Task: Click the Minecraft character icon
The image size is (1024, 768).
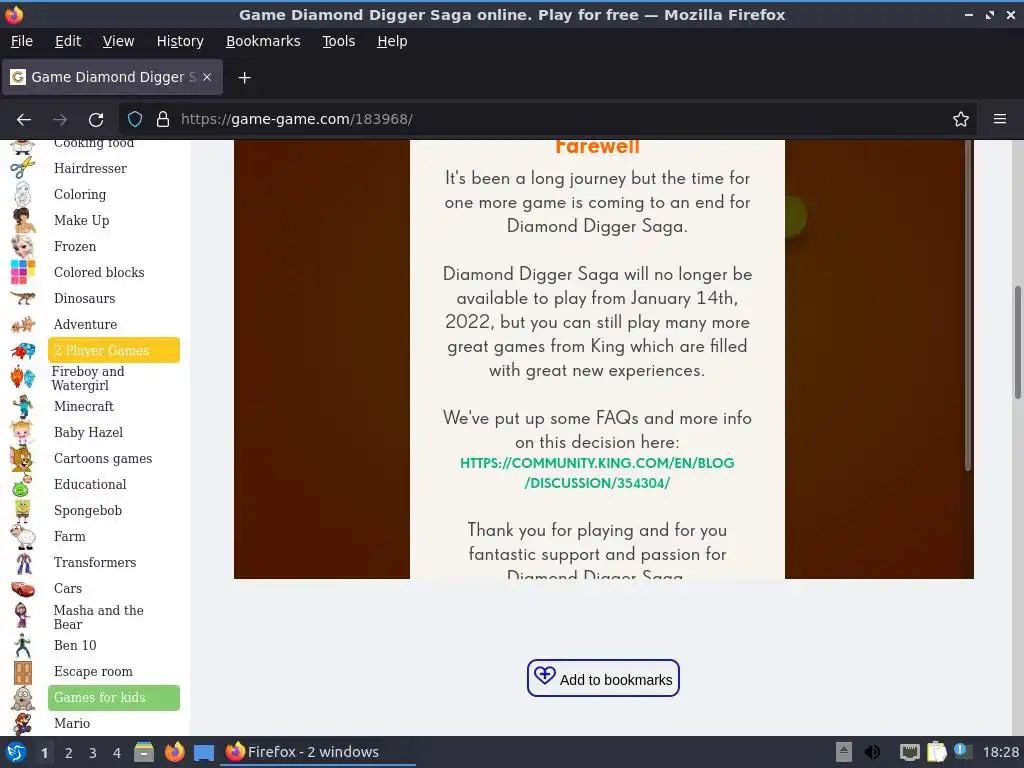Action: pyautogui.click(x=23, y=406)
